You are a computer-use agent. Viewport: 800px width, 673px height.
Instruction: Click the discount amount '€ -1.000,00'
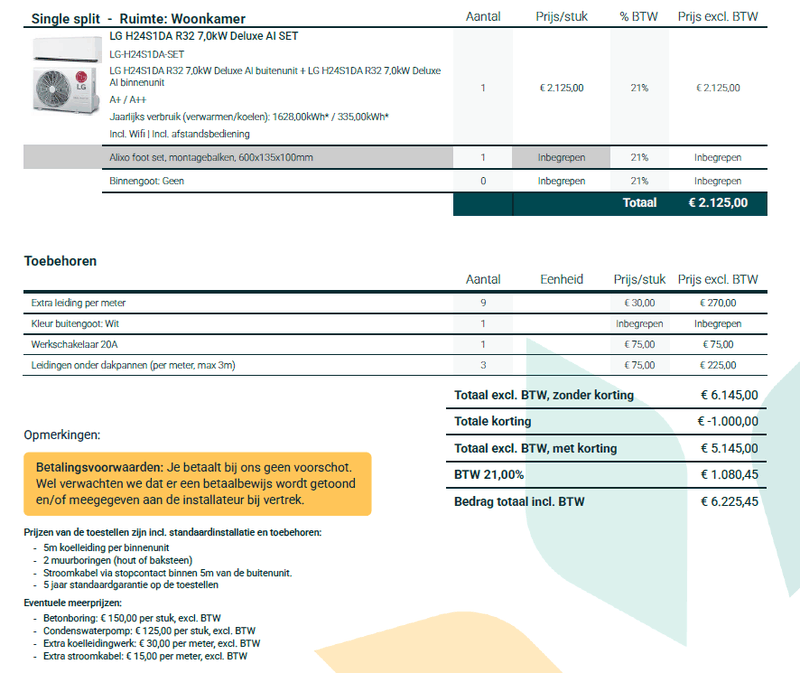click(x=728, y=421)
